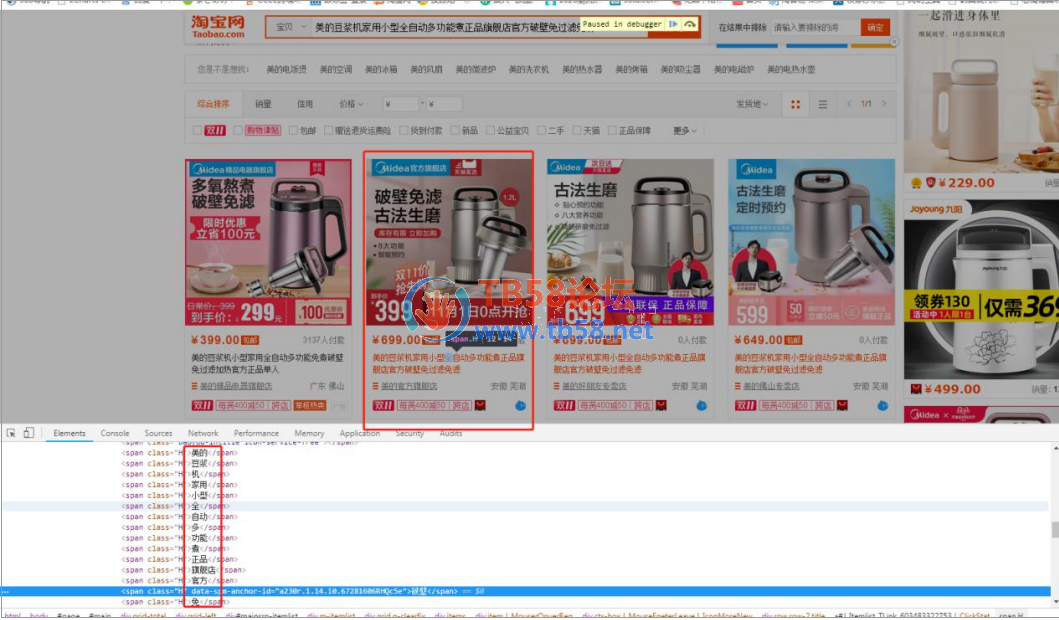Open the Memory tab in DevTools
The width and height of the screenshot is (1059, 620).
click(x=309, y=433)
